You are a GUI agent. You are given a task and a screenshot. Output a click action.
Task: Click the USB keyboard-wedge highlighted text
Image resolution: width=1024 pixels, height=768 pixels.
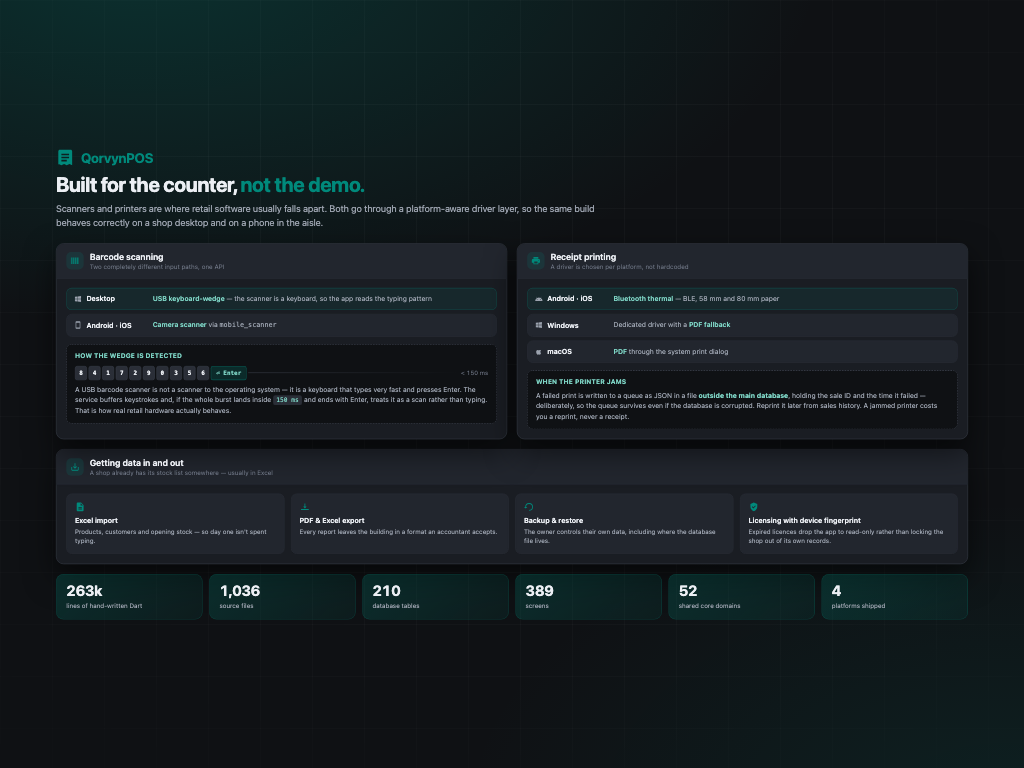pos(189,298)
